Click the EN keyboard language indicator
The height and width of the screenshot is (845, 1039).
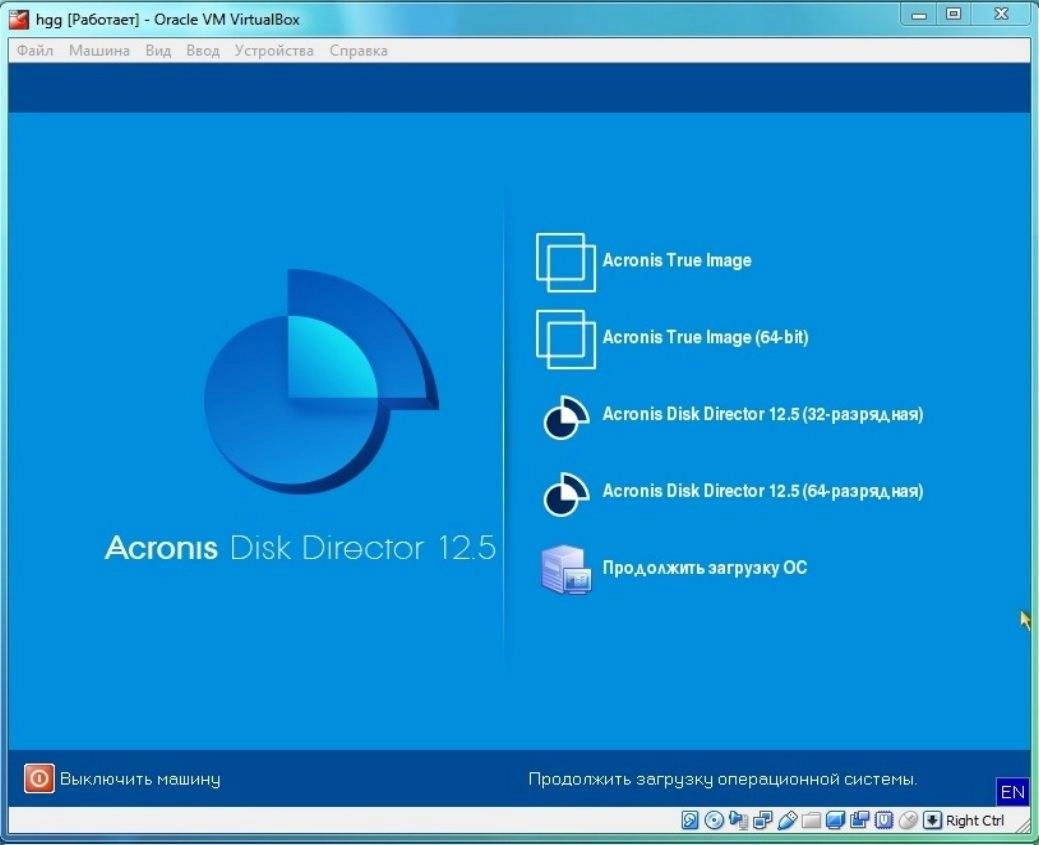click(x=1012, y=792)
